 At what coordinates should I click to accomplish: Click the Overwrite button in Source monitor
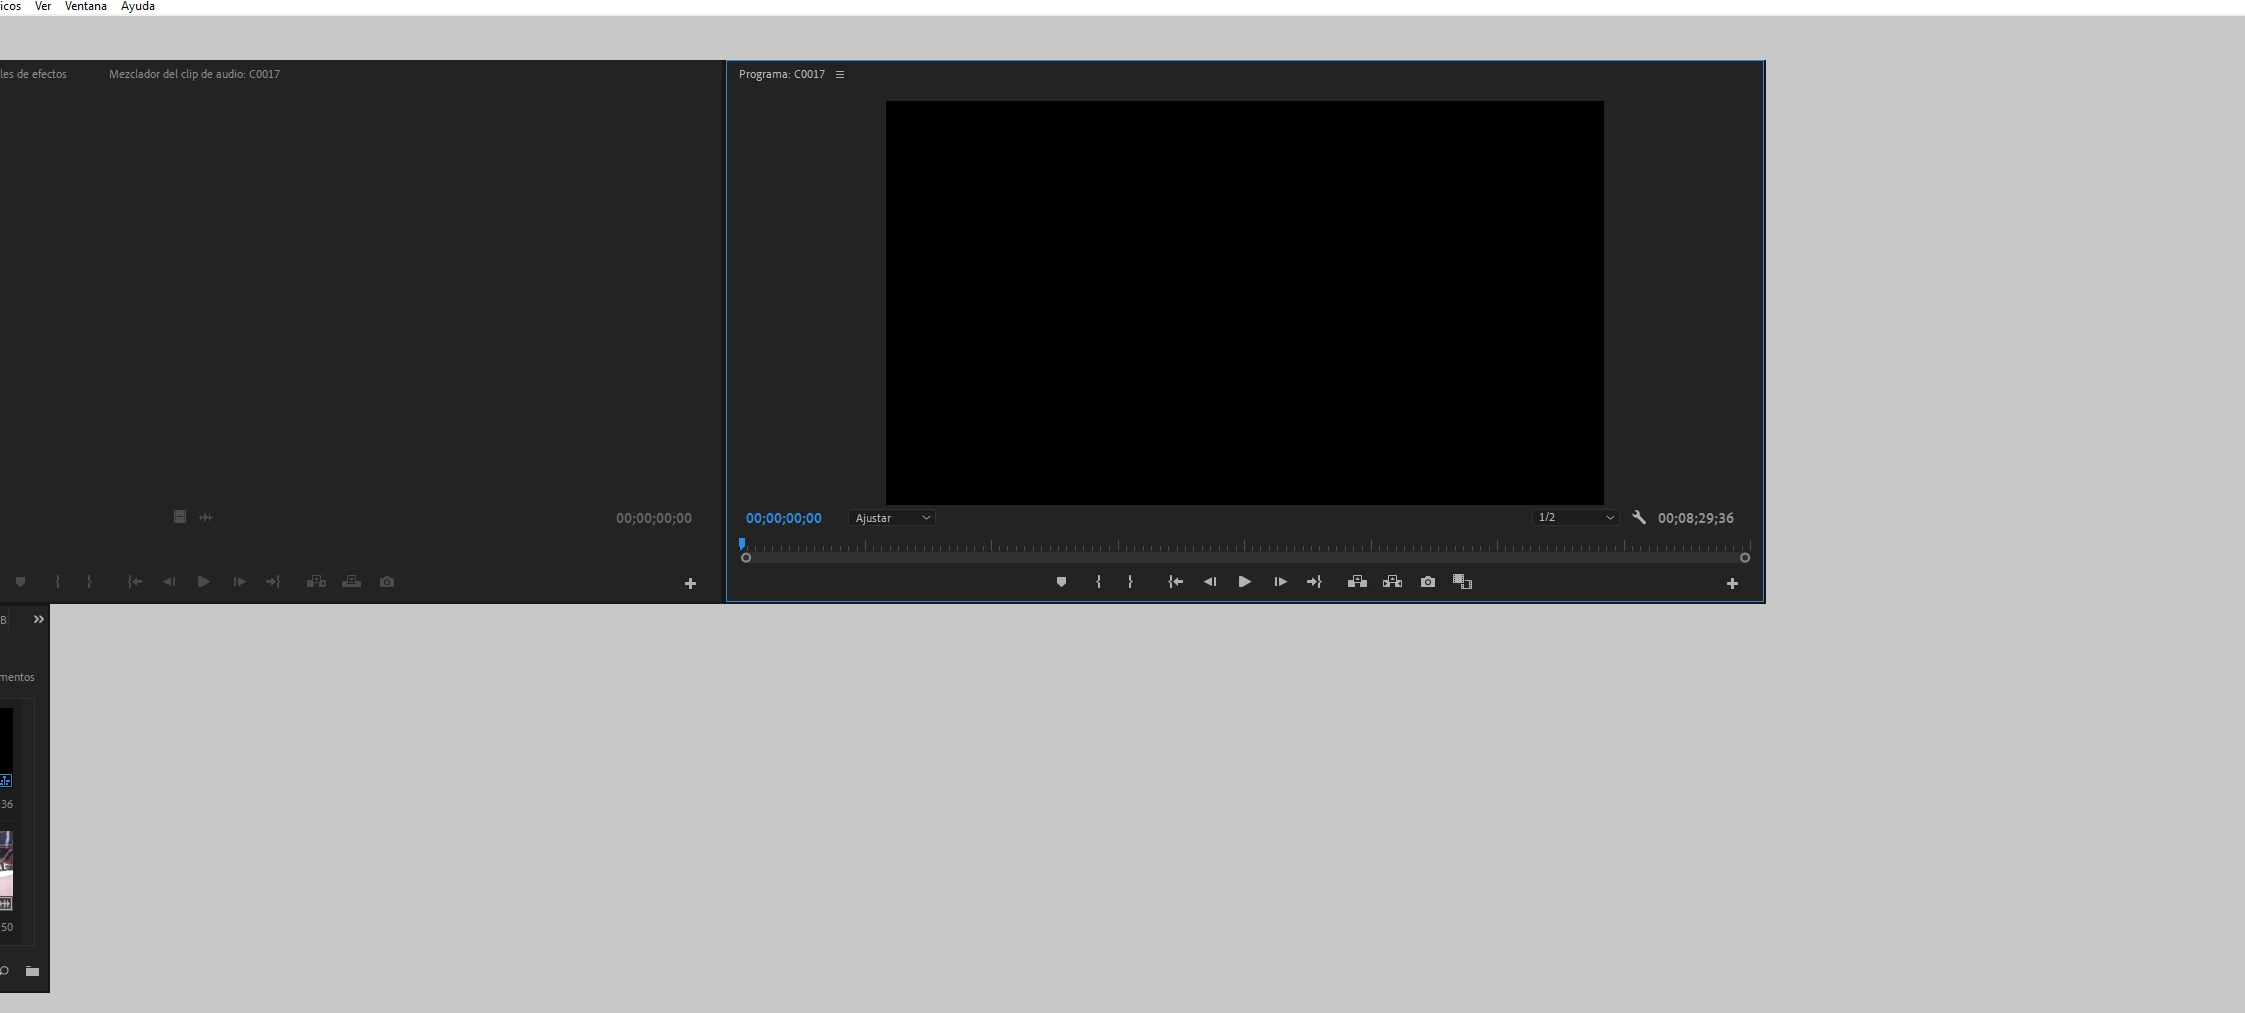[x=351, y=582]
